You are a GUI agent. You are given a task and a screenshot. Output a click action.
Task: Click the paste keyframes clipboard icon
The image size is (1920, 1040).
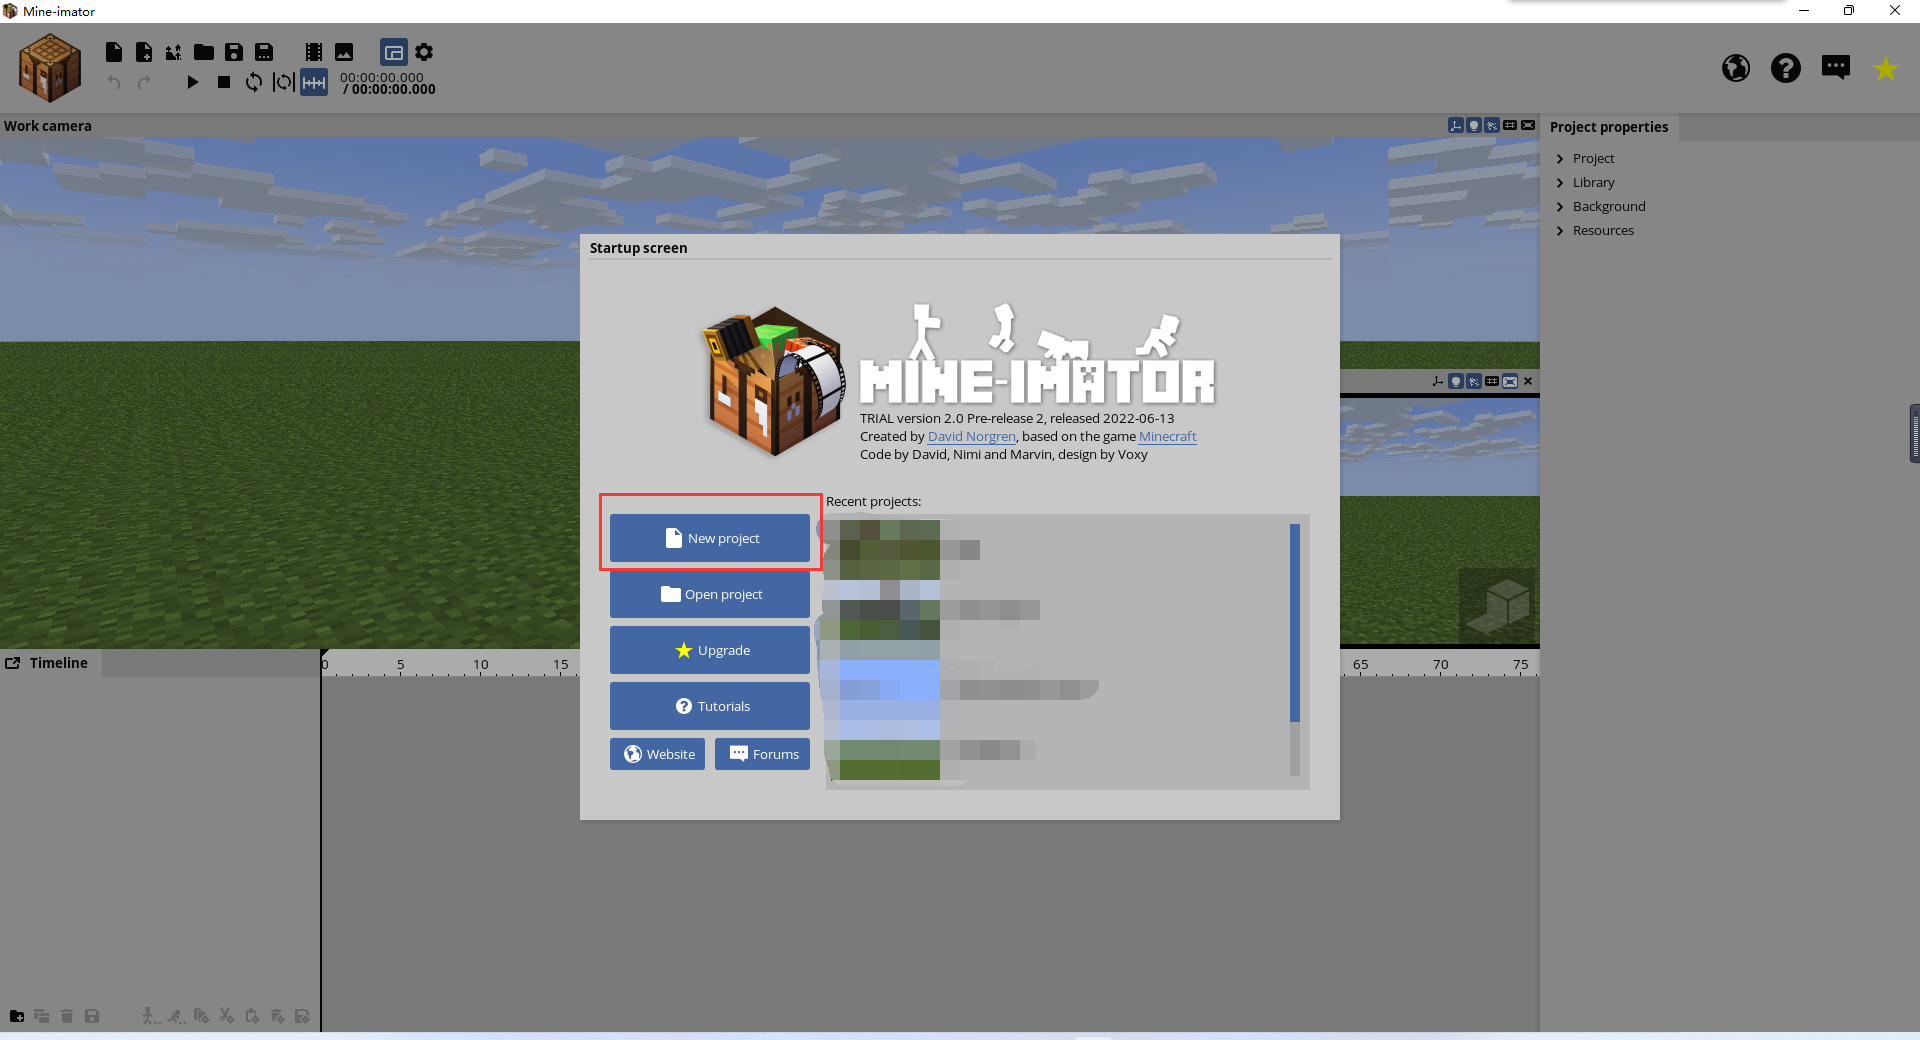pyautogui.click(x=252, y=1016)
